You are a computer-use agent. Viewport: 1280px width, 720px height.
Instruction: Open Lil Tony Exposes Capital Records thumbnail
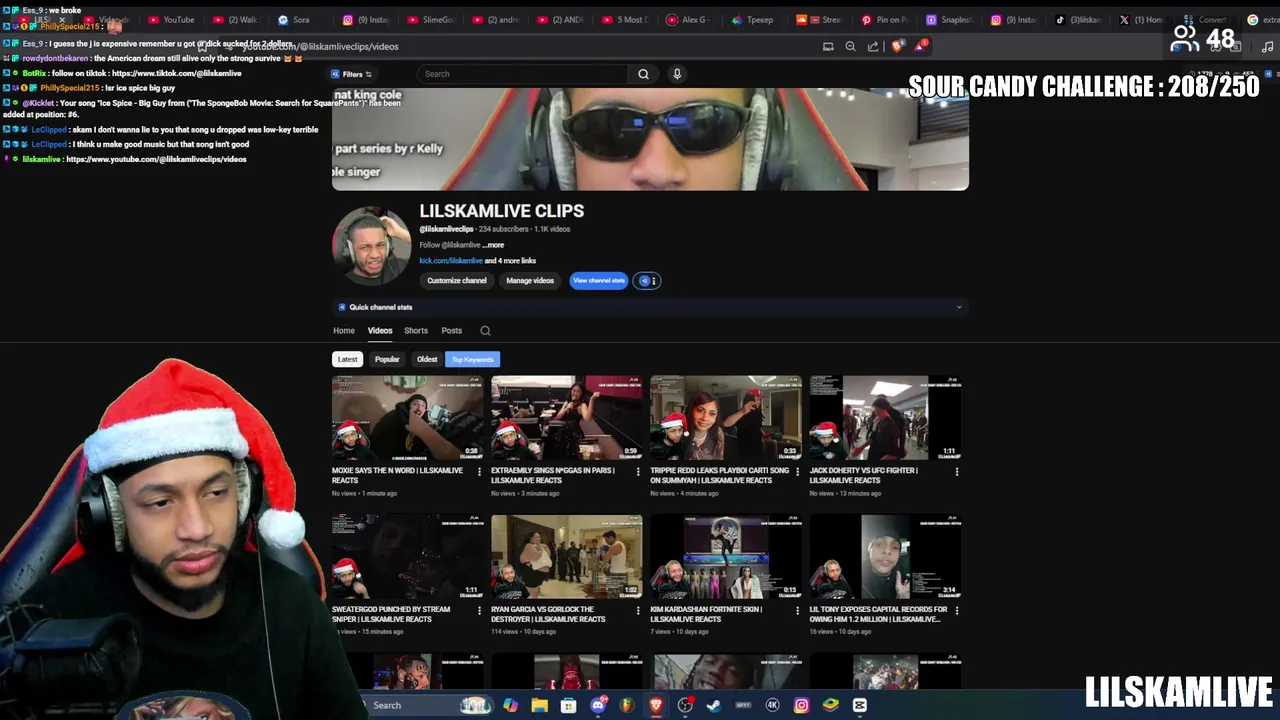pos(885,557)
